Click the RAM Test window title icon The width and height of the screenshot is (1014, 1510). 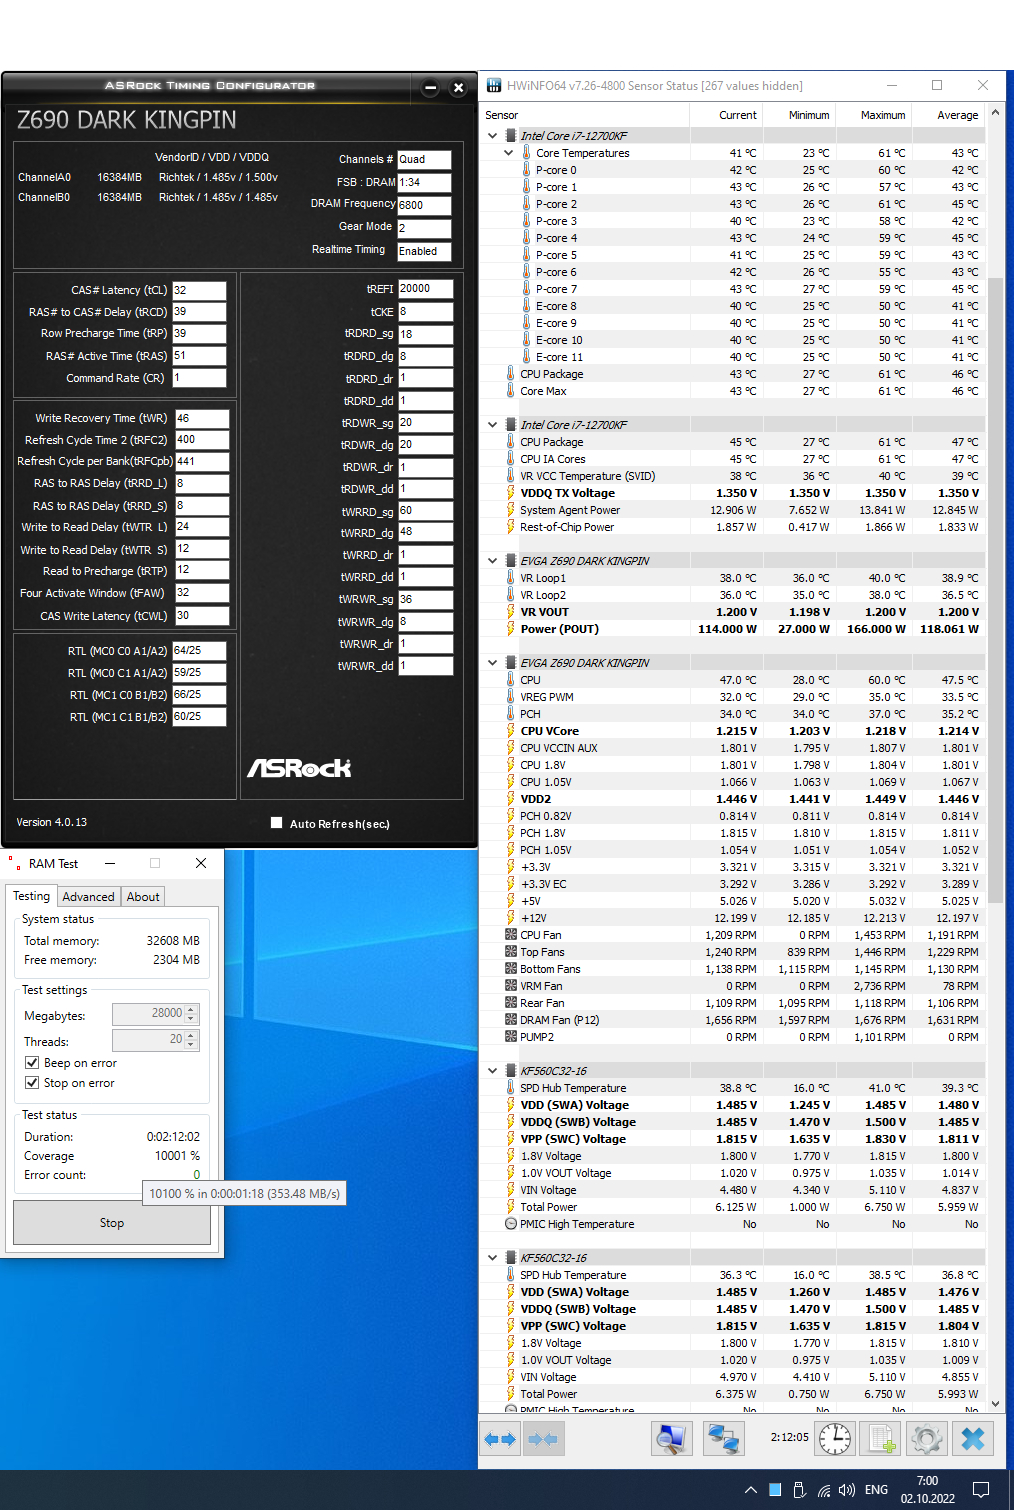coord(14,863)
